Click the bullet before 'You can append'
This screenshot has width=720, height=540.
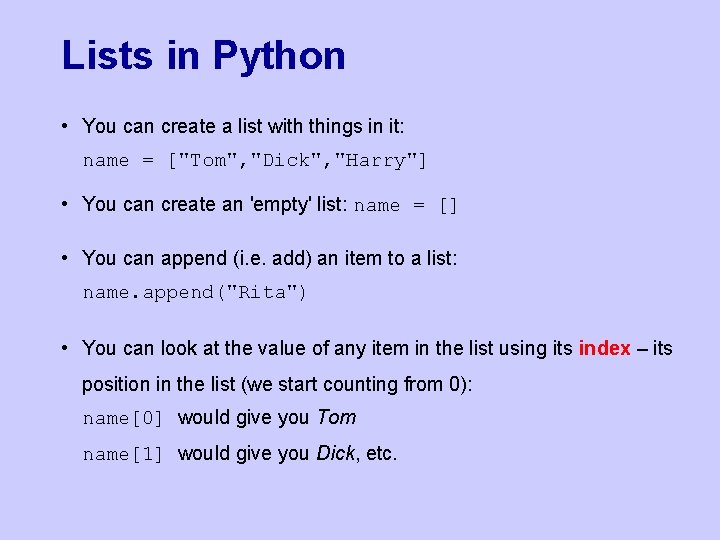coord(63,258)
